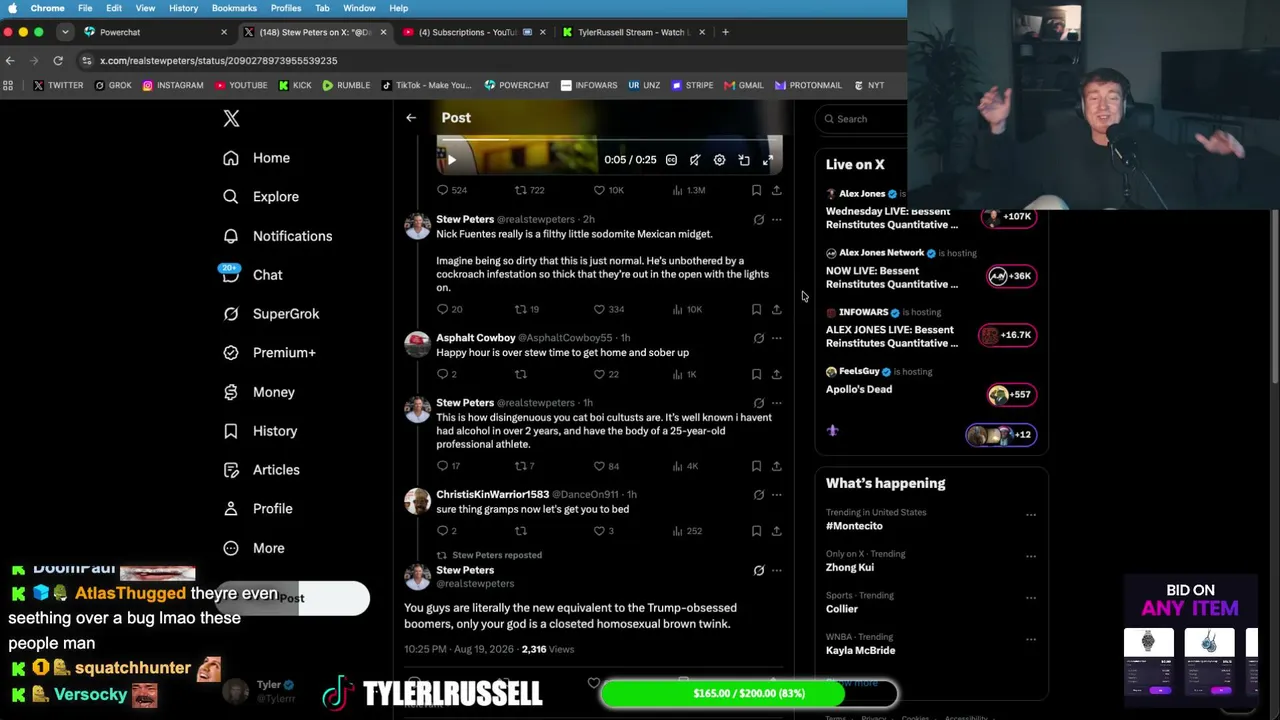The image size is (1280, 720).
Task: Bookmark Asphalt Cowboy's post
Action: pyautogui.click(x=756, y=375)
